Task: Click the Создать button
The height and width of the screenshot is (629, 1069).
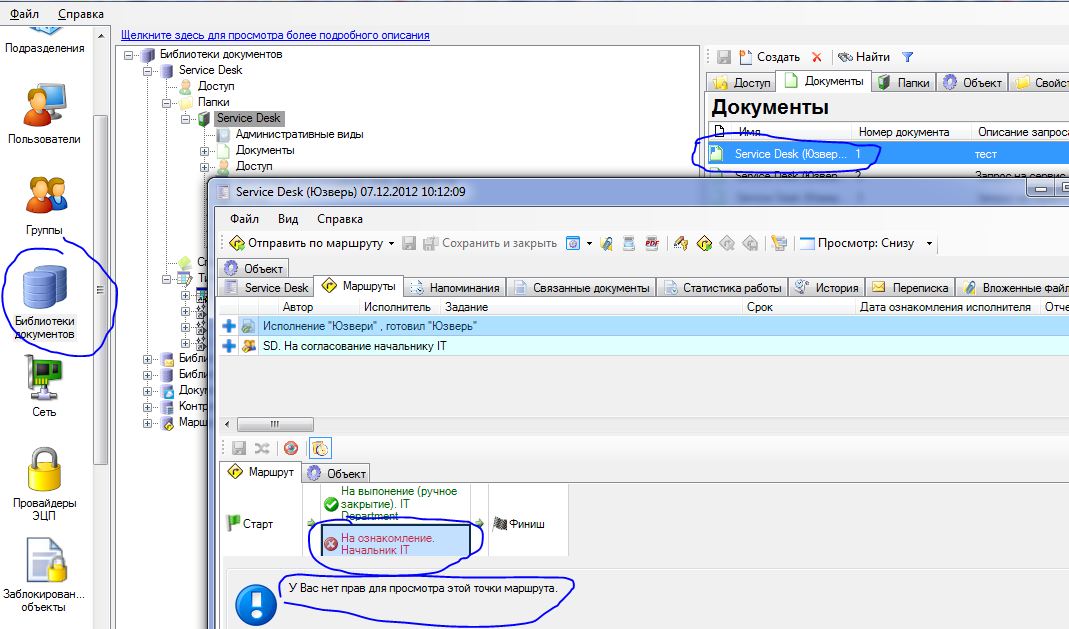Action: (x=769, y=57)
